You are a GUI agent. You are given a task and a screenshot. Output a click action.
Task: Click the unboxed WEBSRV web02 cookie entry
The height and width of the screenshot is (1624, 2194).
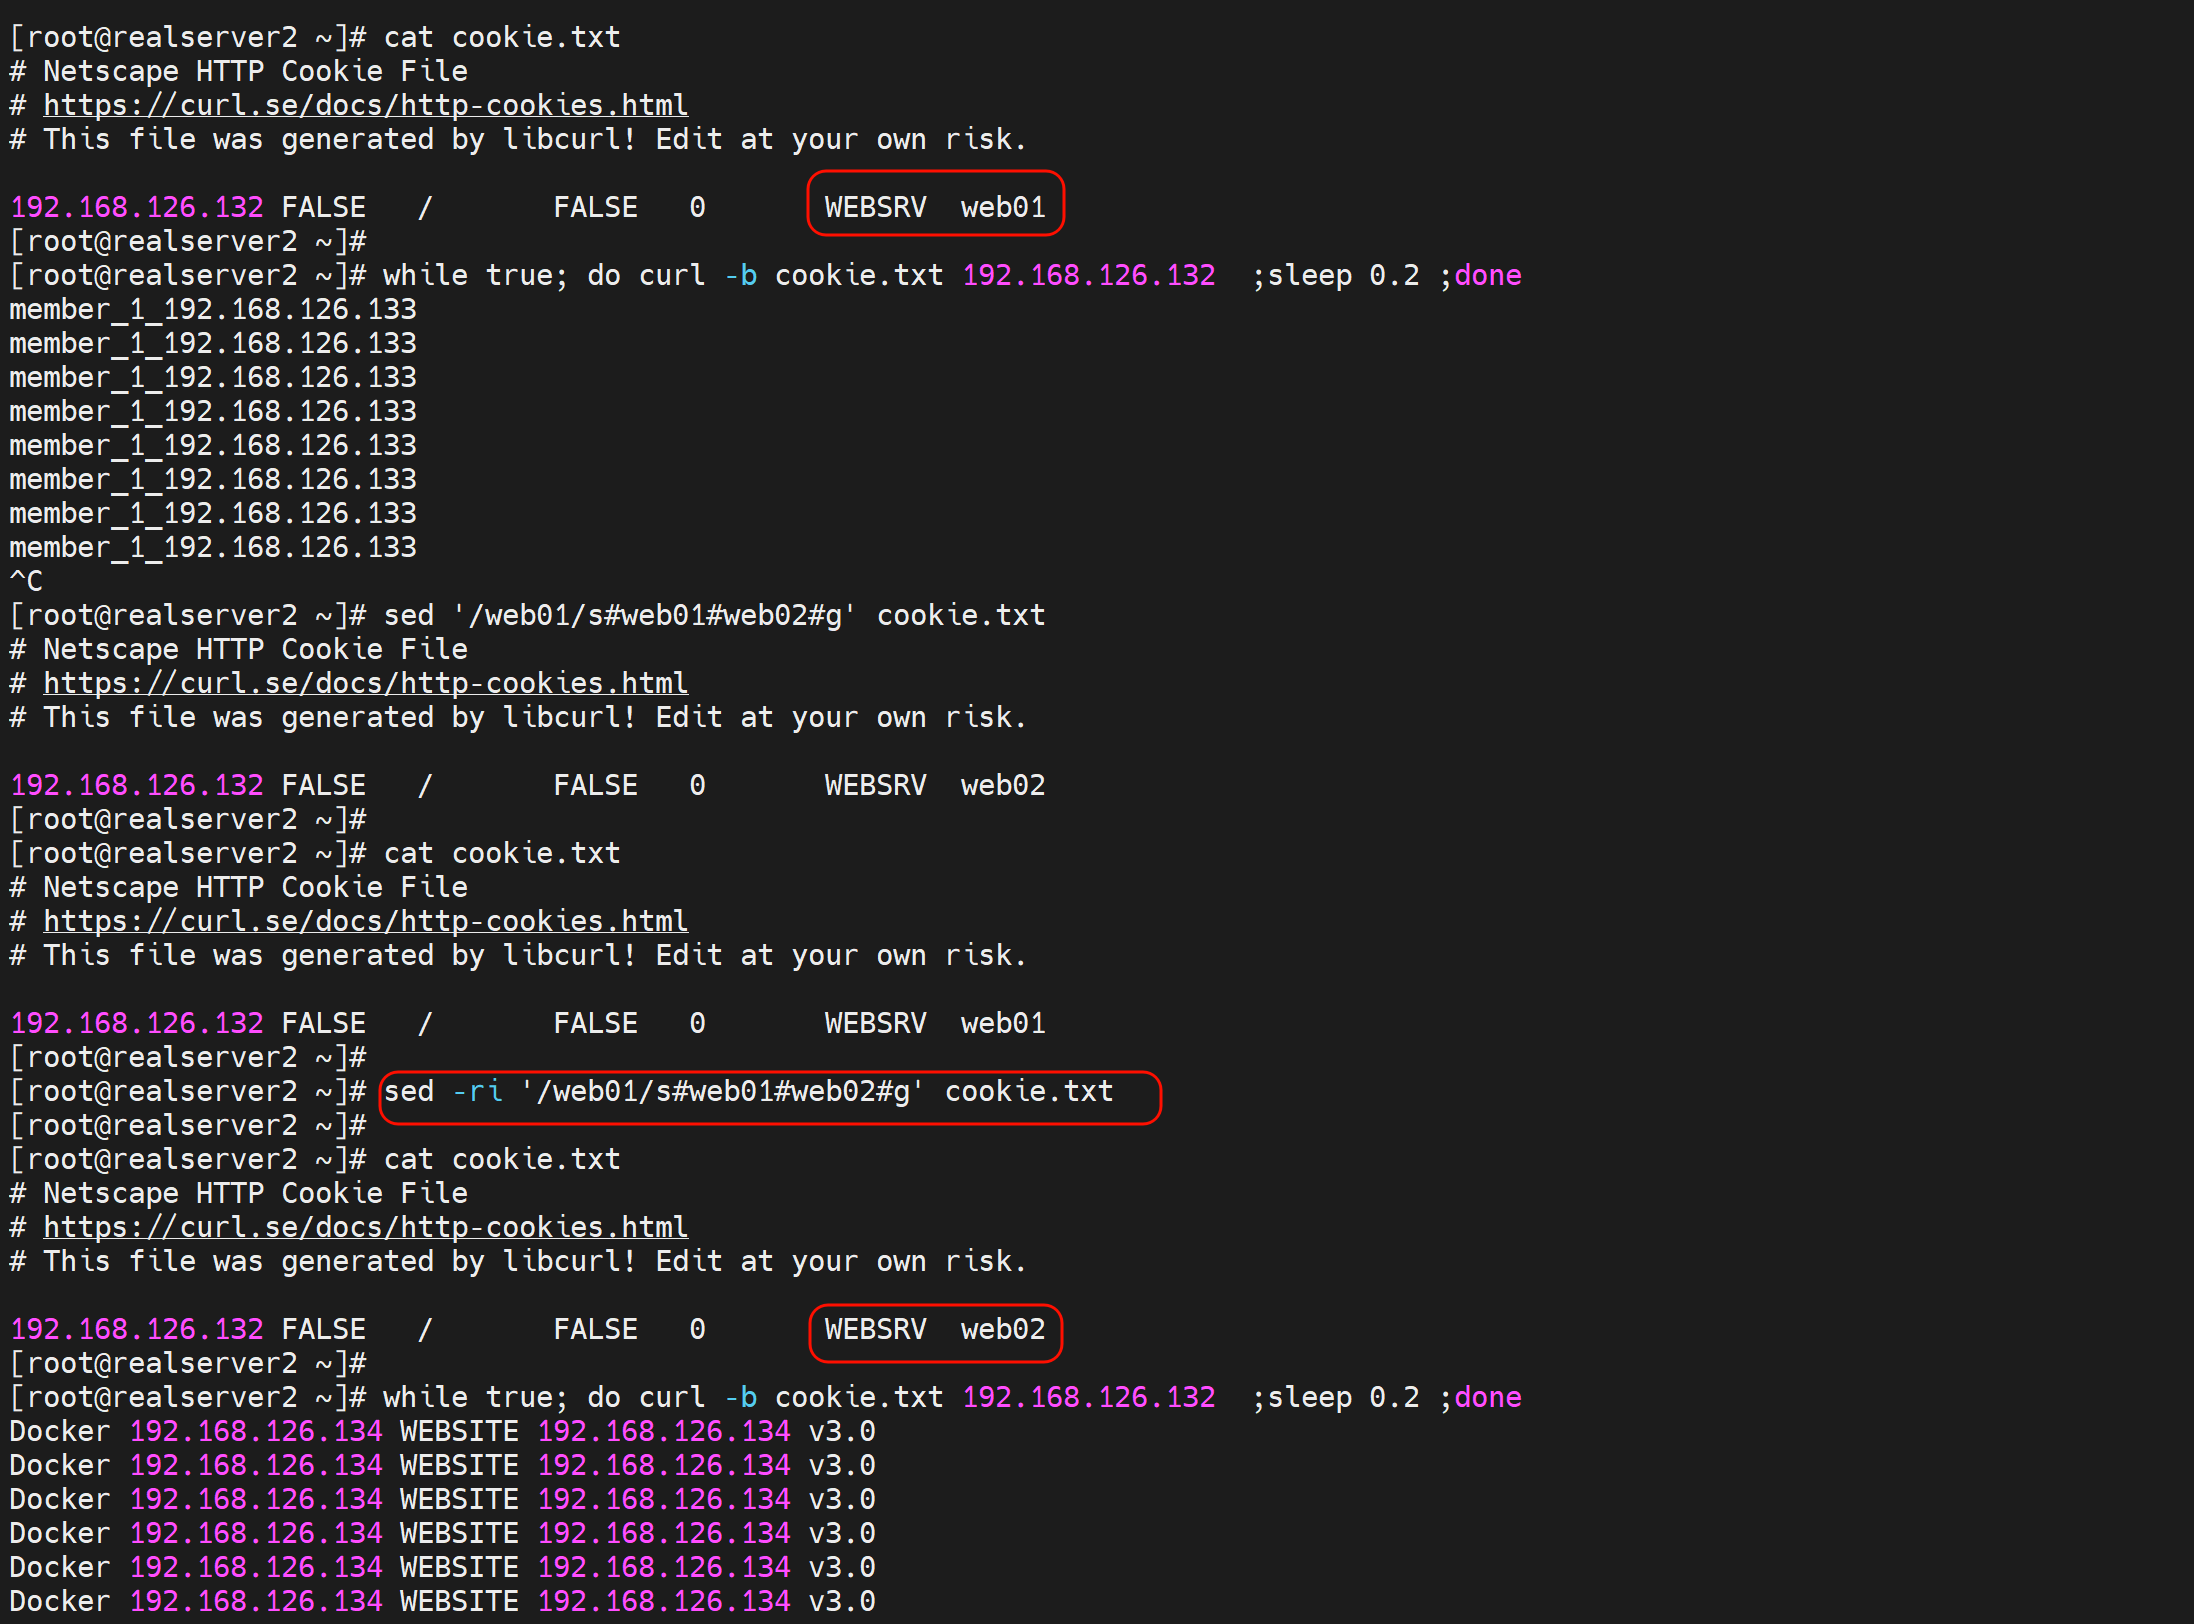point(934,785)
